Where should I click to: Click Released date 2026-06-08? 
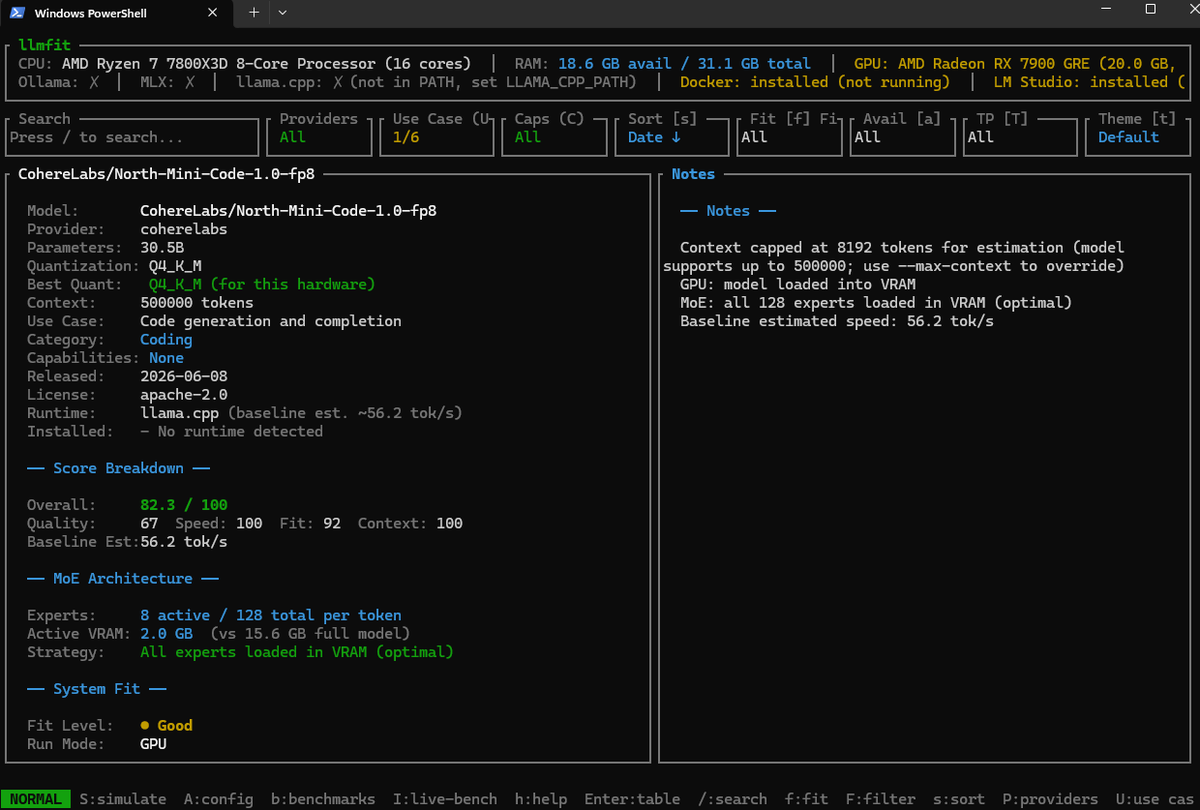point(185,376)
